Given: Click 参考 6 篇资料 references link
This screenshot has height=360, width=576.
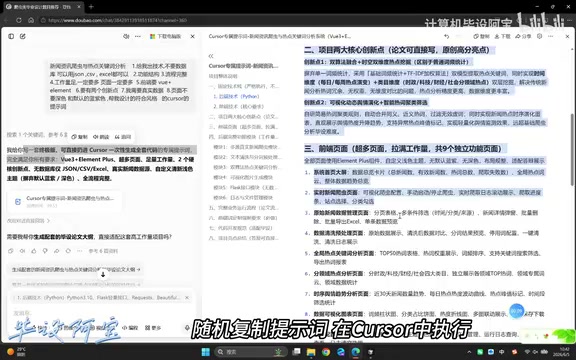Looking at the screenshot, I should click(x=103, y=251).
